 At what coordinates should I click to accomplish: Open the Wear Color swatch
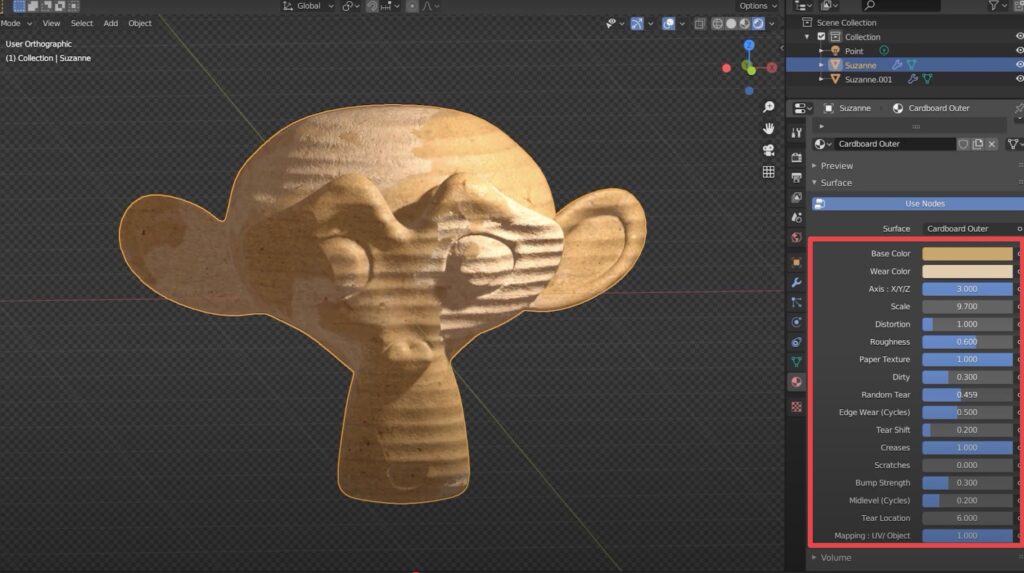coord(967,271)
